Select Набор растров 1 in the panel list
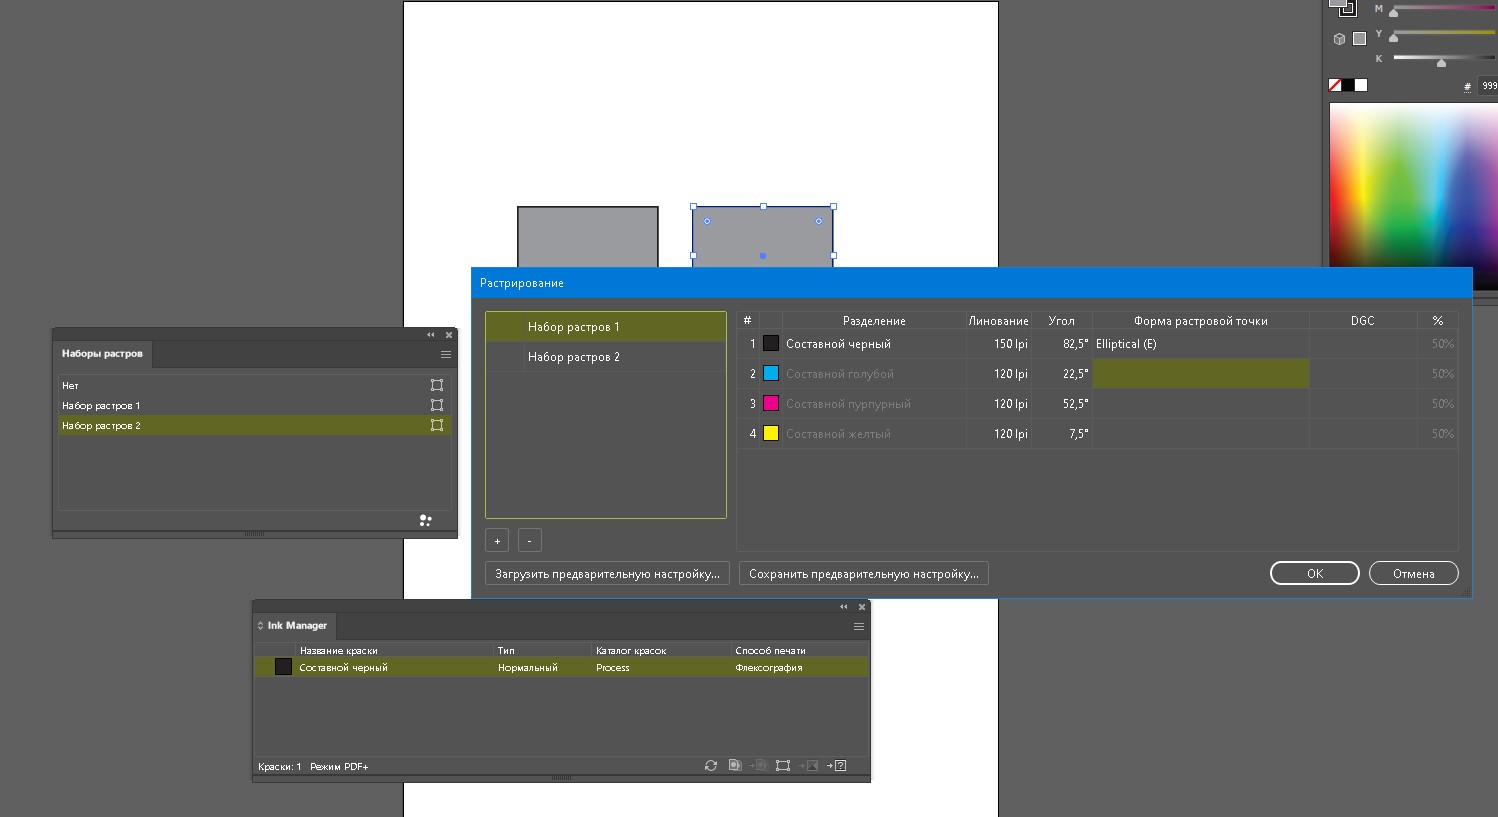The image size is (1498, 817). [255, 405]
